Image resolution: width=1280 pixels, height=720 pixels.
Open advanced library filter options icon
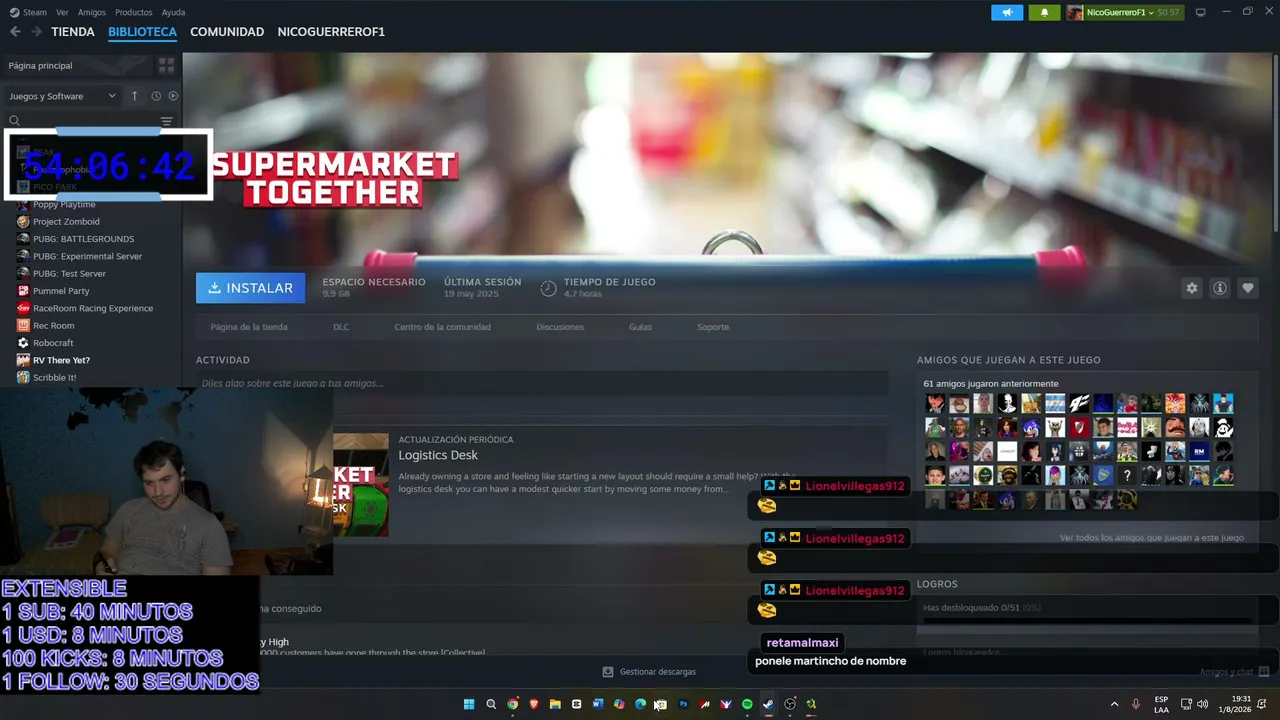[x=167, y=121]
